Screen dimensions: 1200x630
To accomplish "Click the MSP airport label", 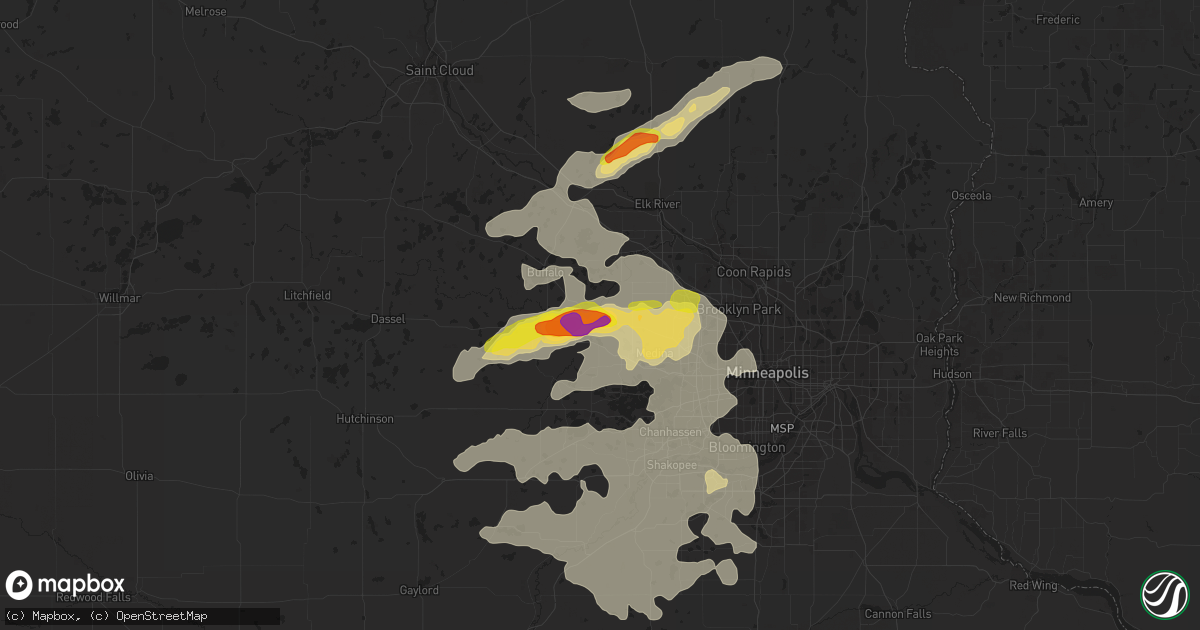I will point(782,429).
